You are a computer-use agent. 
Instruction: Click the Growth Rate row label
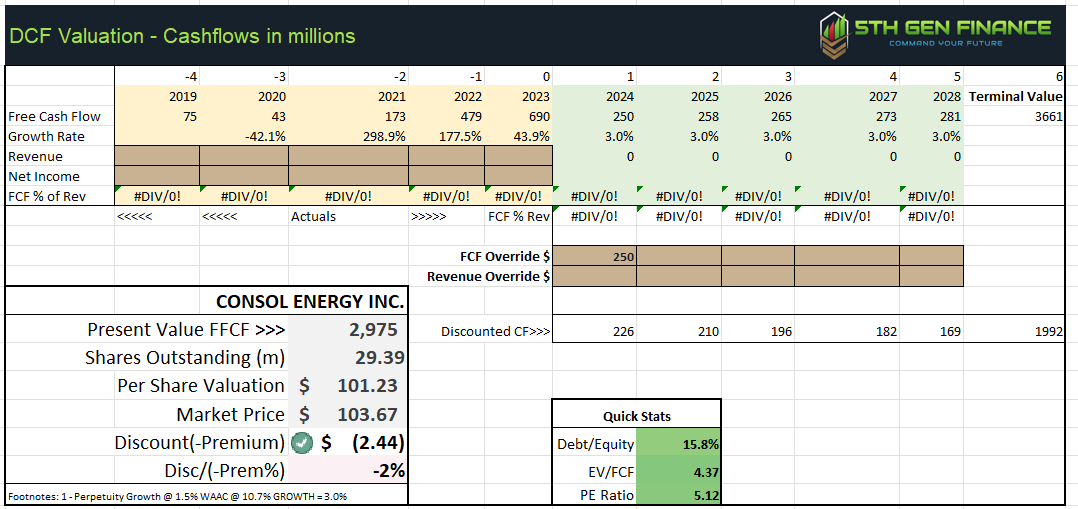coord(46,136)
